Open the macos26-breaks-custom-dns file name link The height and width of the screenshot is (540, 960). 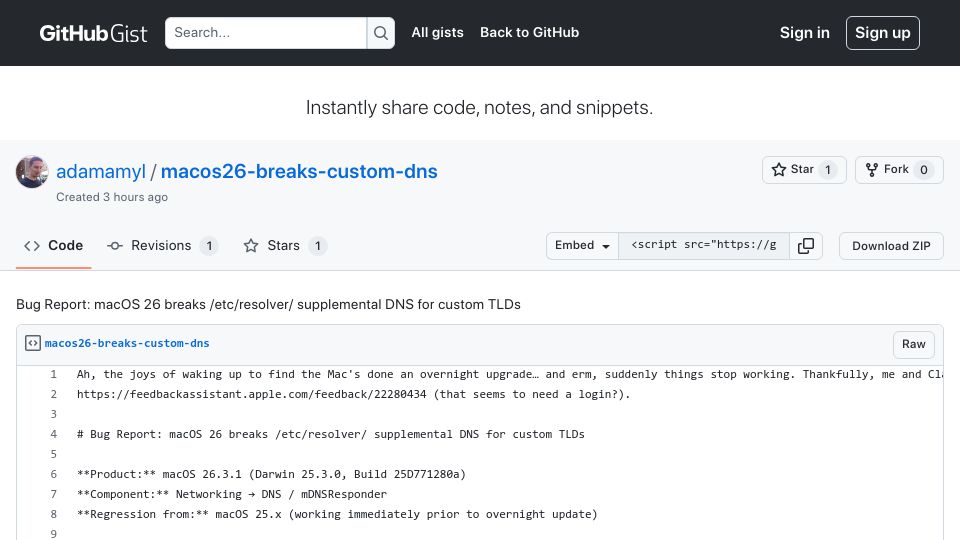pos(127,343)
